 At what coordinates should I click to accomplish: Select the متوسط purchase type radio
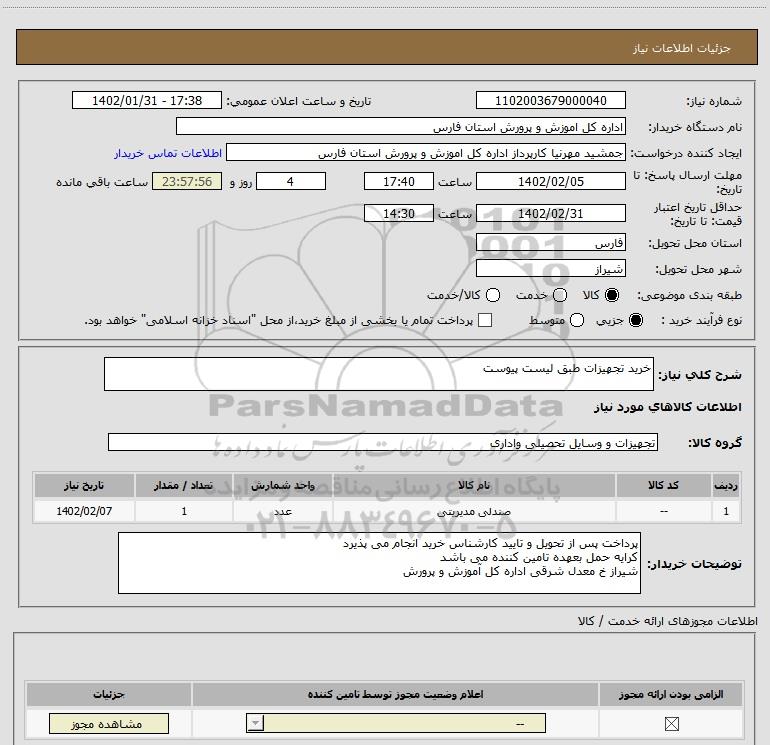click(x=577, y=320)
